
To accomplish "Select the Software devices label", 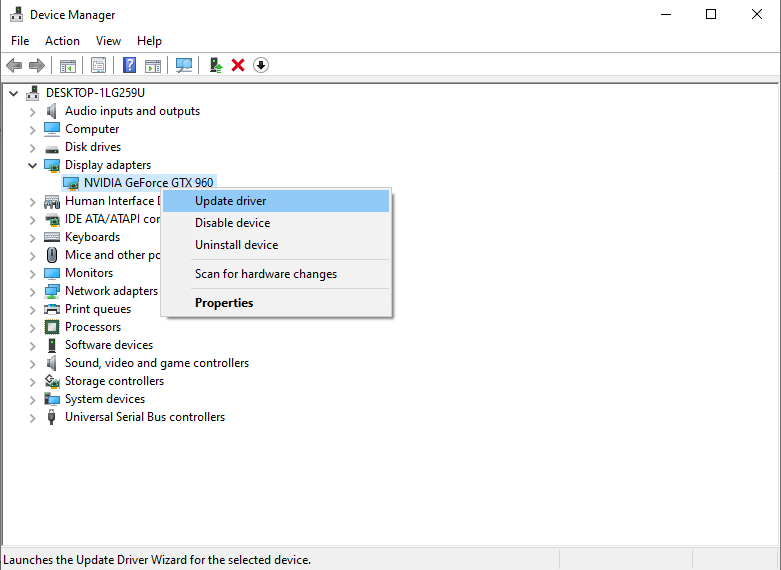I will click(x=109, y=345).
